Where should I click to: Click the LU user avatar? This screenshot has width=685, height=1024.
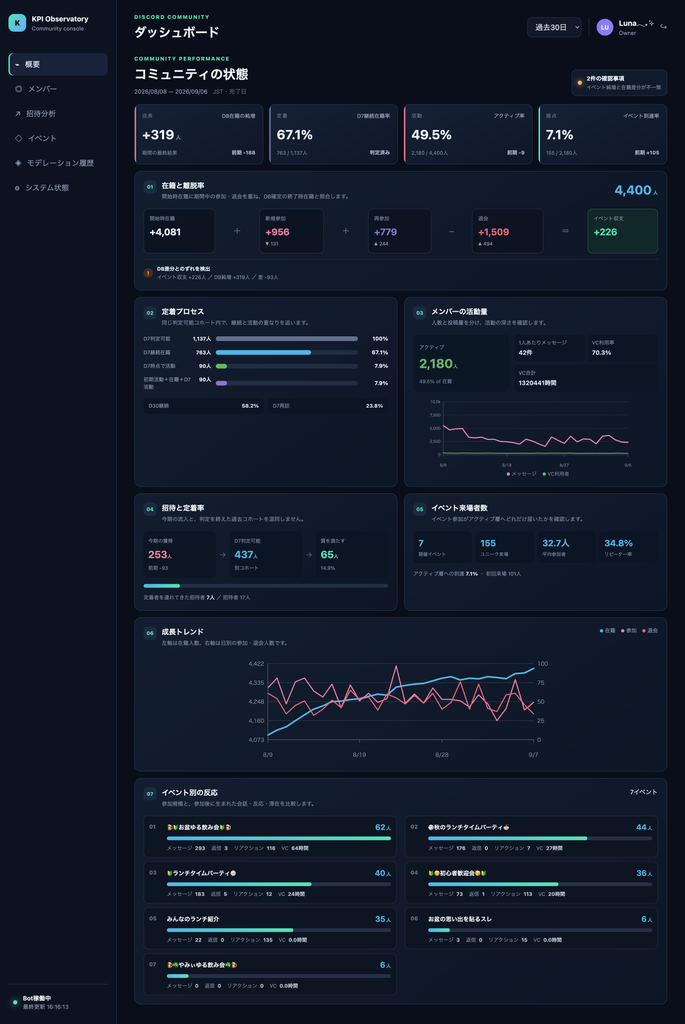tap(605, 27)
